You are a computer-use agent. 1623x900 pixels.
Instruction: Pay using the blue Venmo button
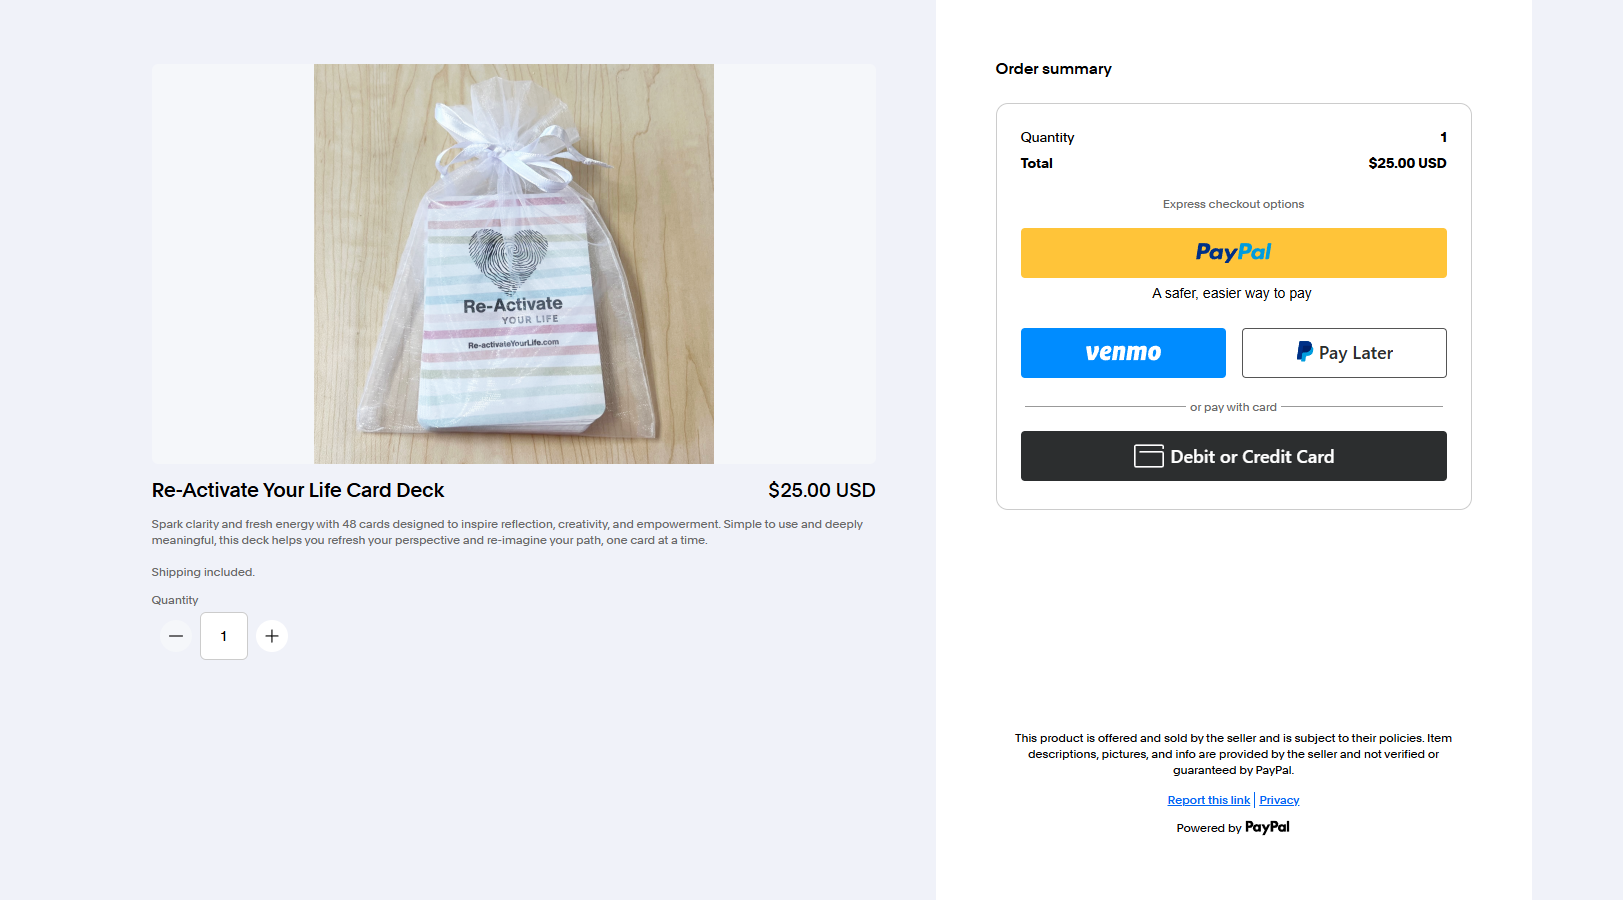tap(1123, 353)
